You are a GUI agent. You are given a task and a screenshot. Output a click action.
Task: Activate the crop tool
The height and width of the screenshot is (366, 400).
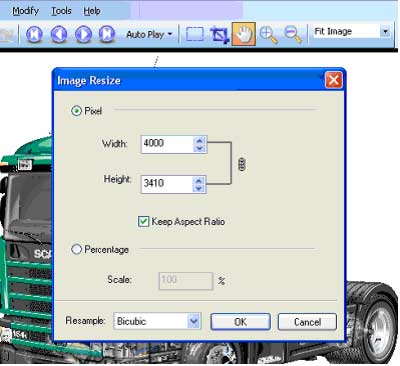click(219, 35)
